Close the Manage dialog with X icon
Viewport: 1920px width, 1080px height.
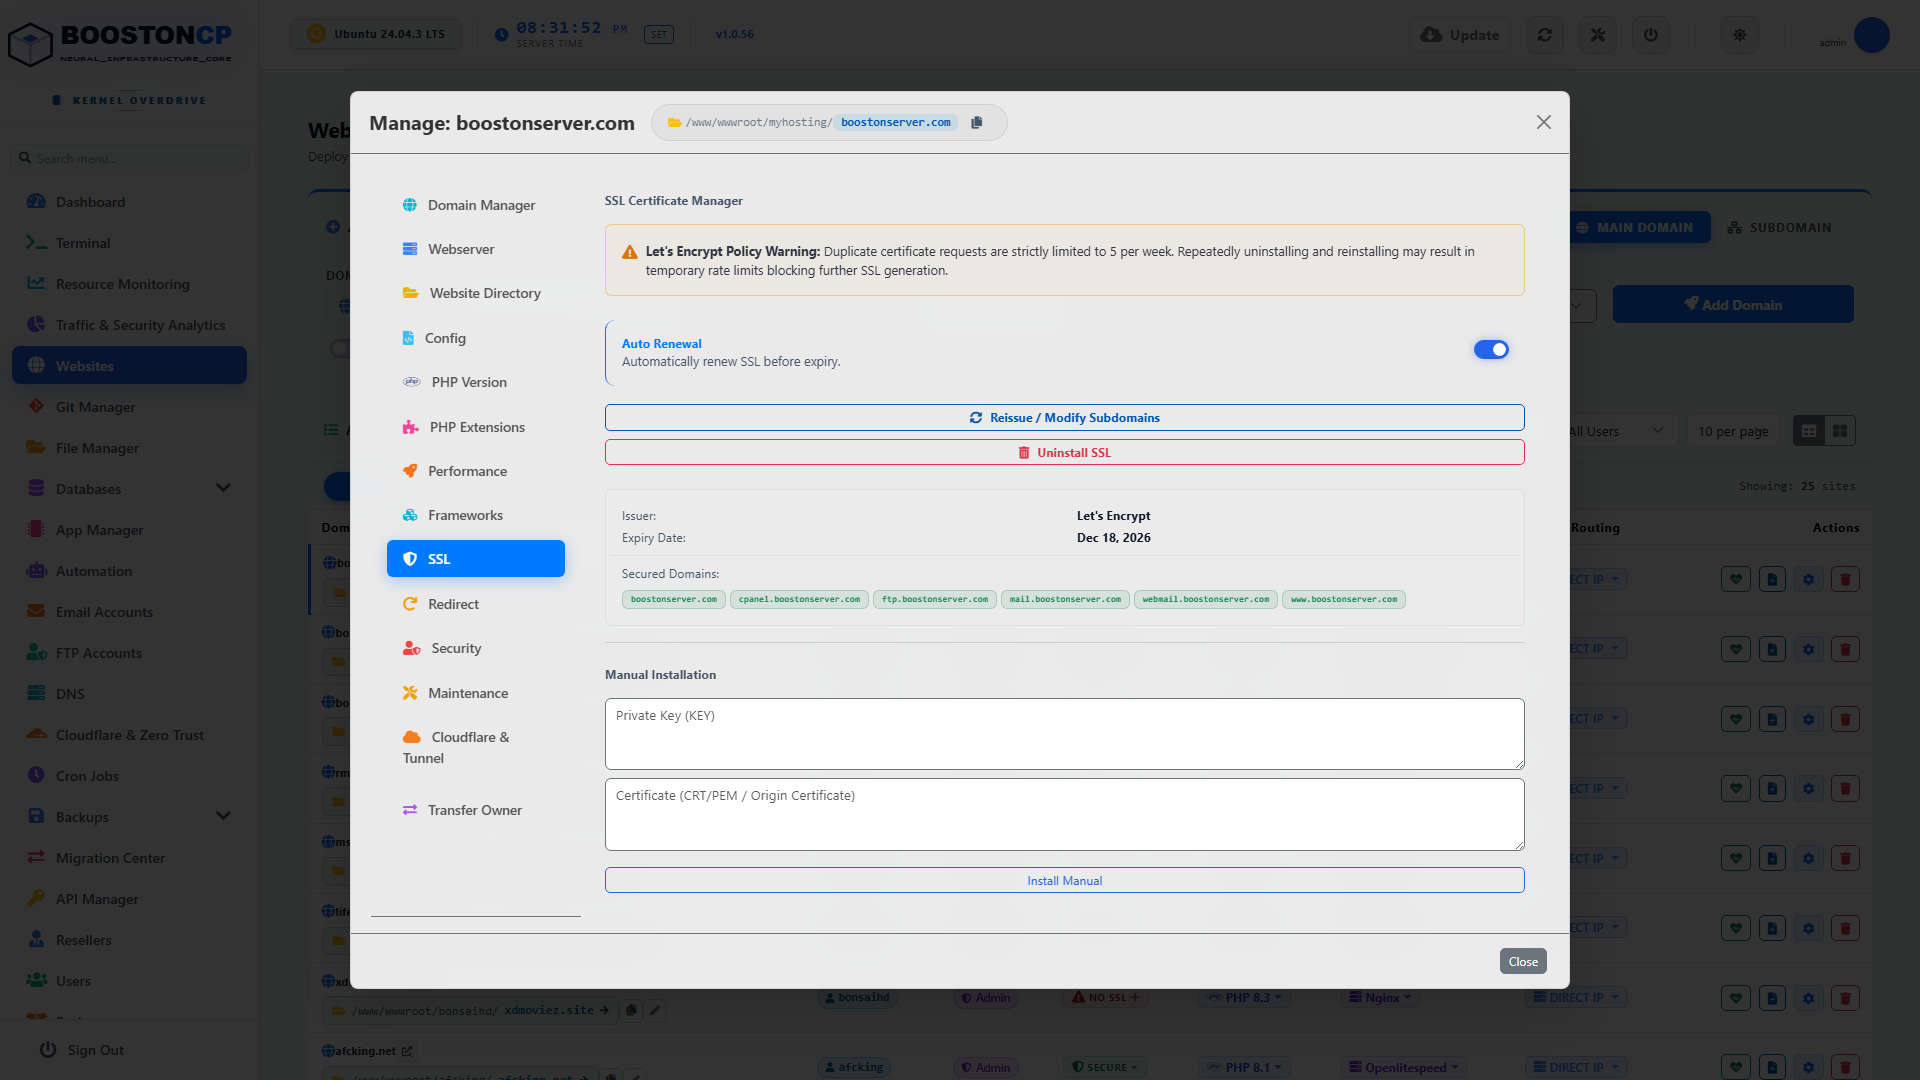[1544, 122]
